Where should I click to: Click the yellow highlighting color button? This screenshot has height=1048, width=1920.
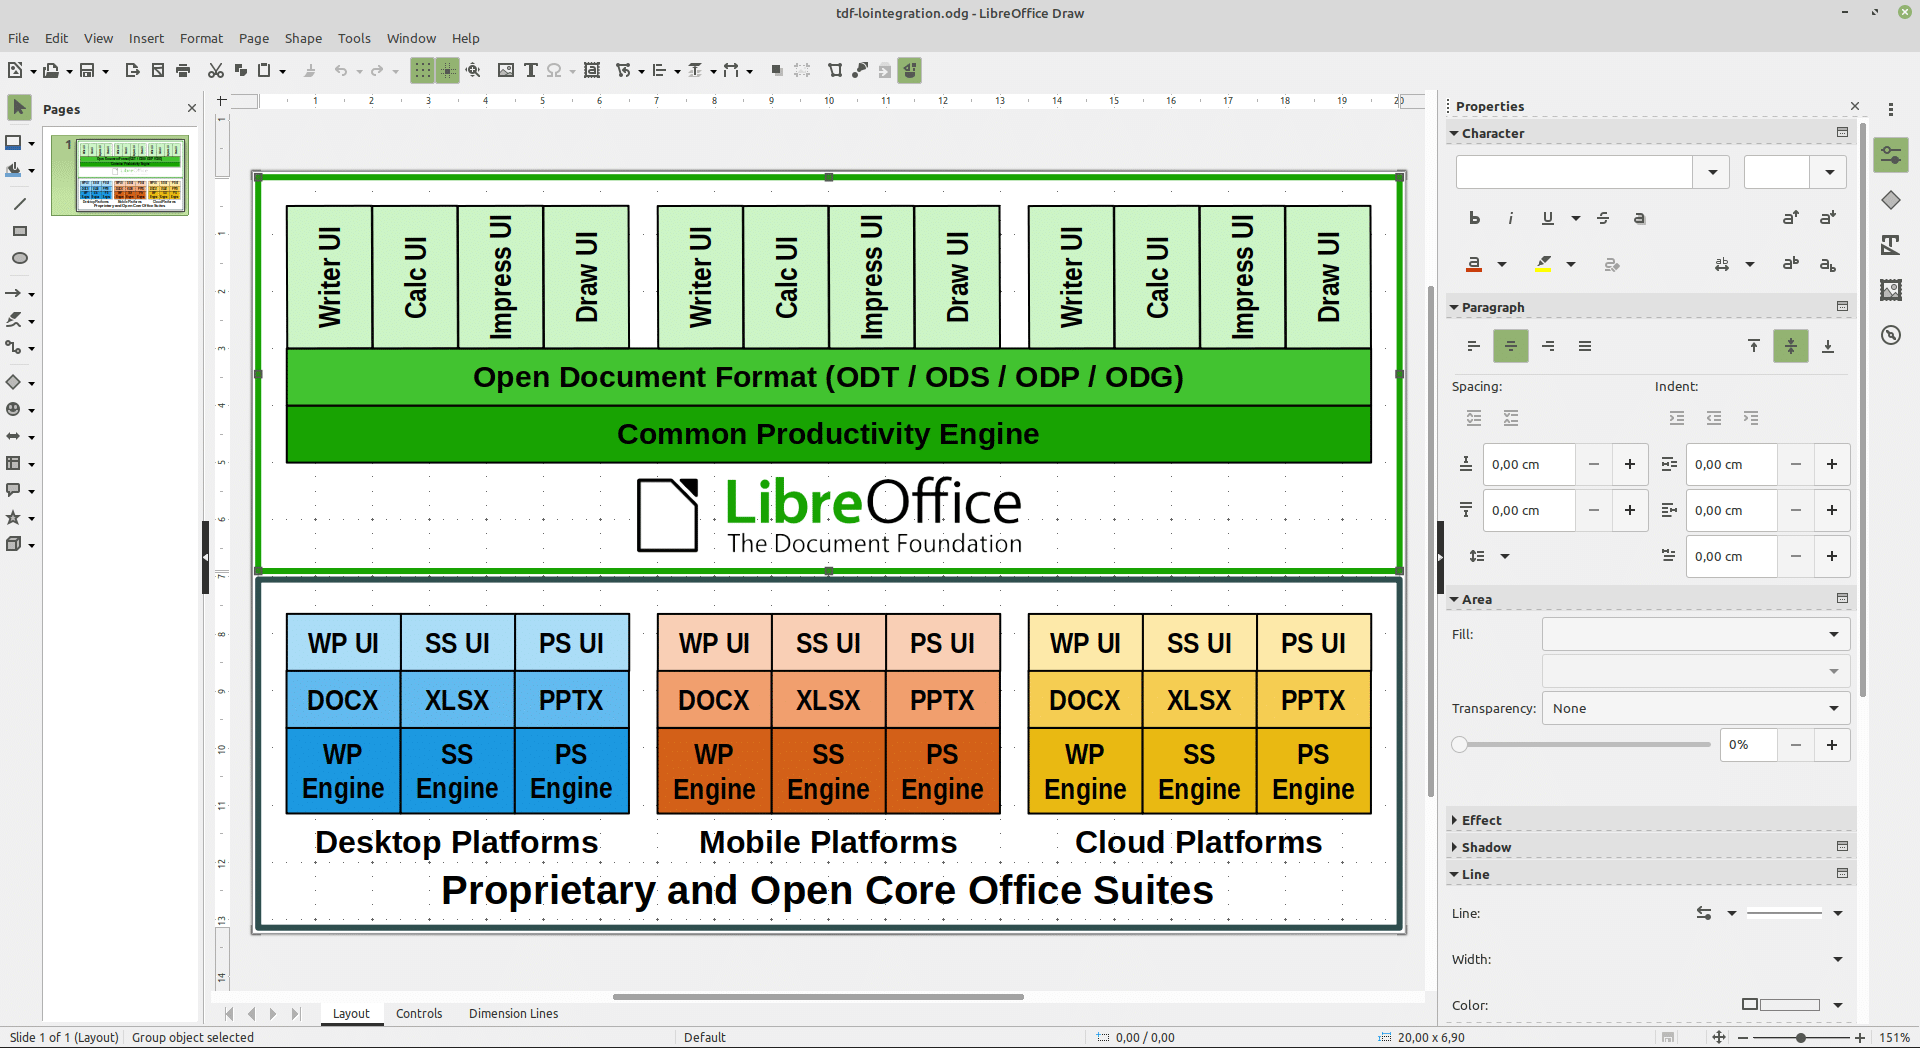click(x=1544, y=264)
